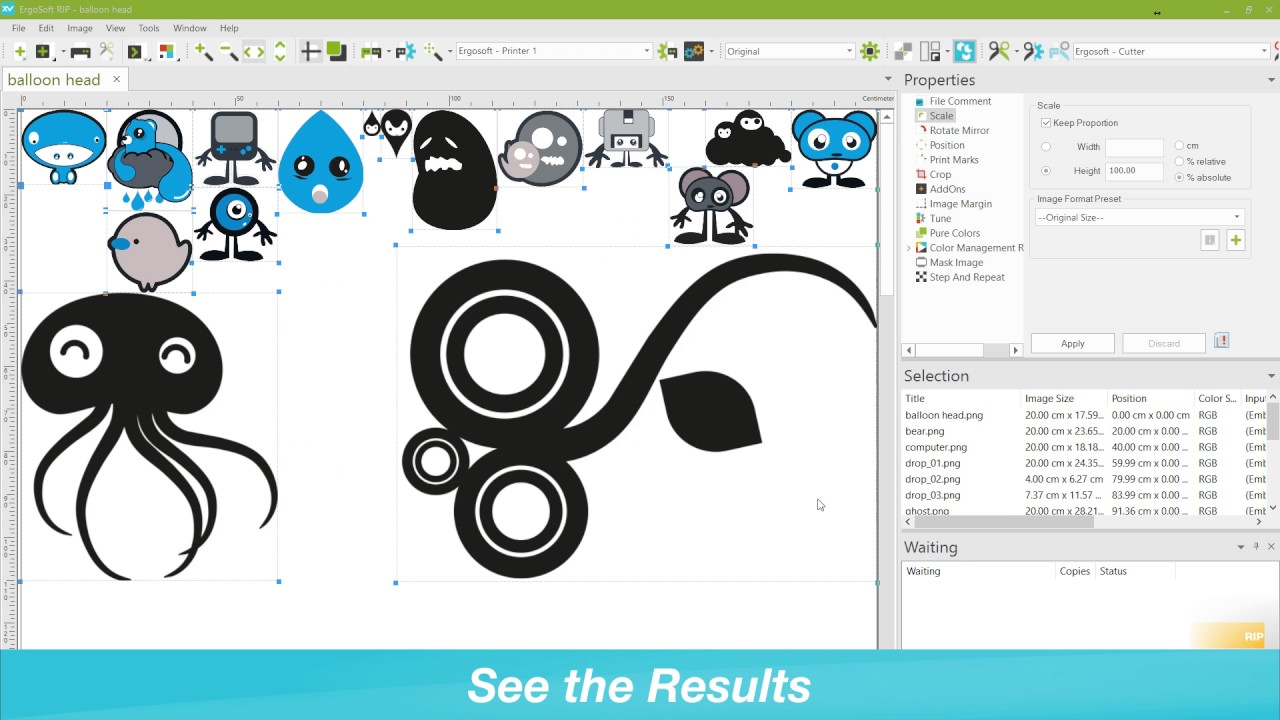This screenshot has height=720, width=1280.
Task: Click the fit to width arrows icon
Action: tap(254, 52)
